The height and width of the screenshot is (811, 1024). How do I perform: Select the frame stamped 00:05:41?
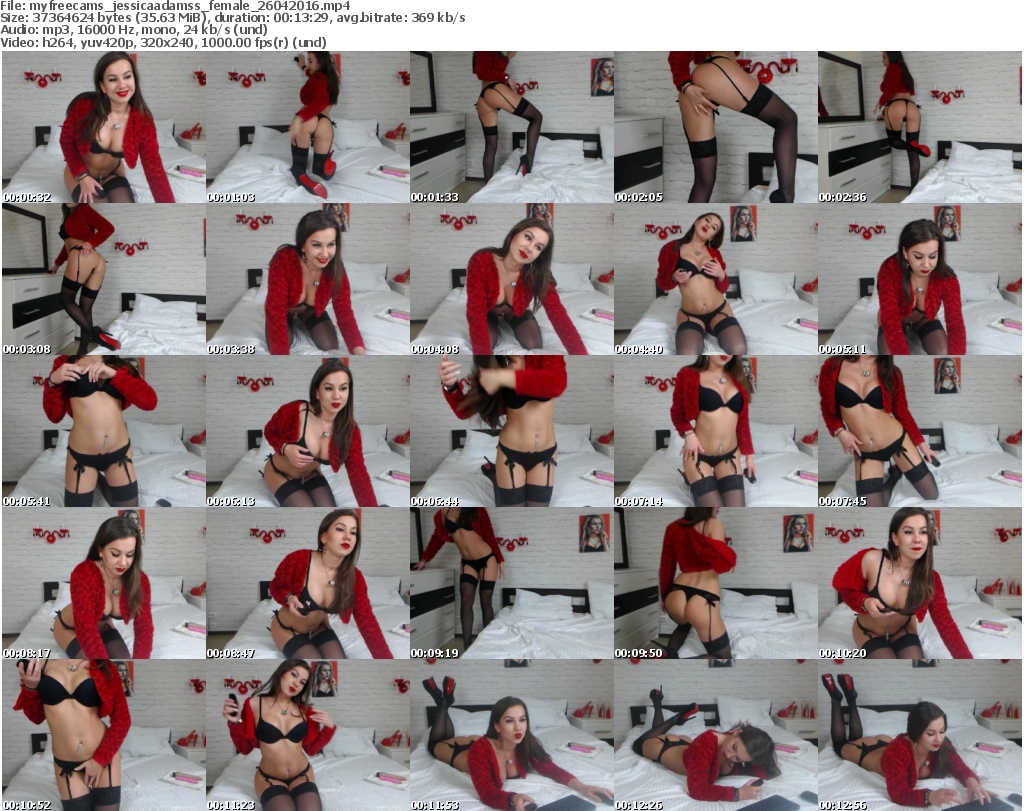(104, 432)
